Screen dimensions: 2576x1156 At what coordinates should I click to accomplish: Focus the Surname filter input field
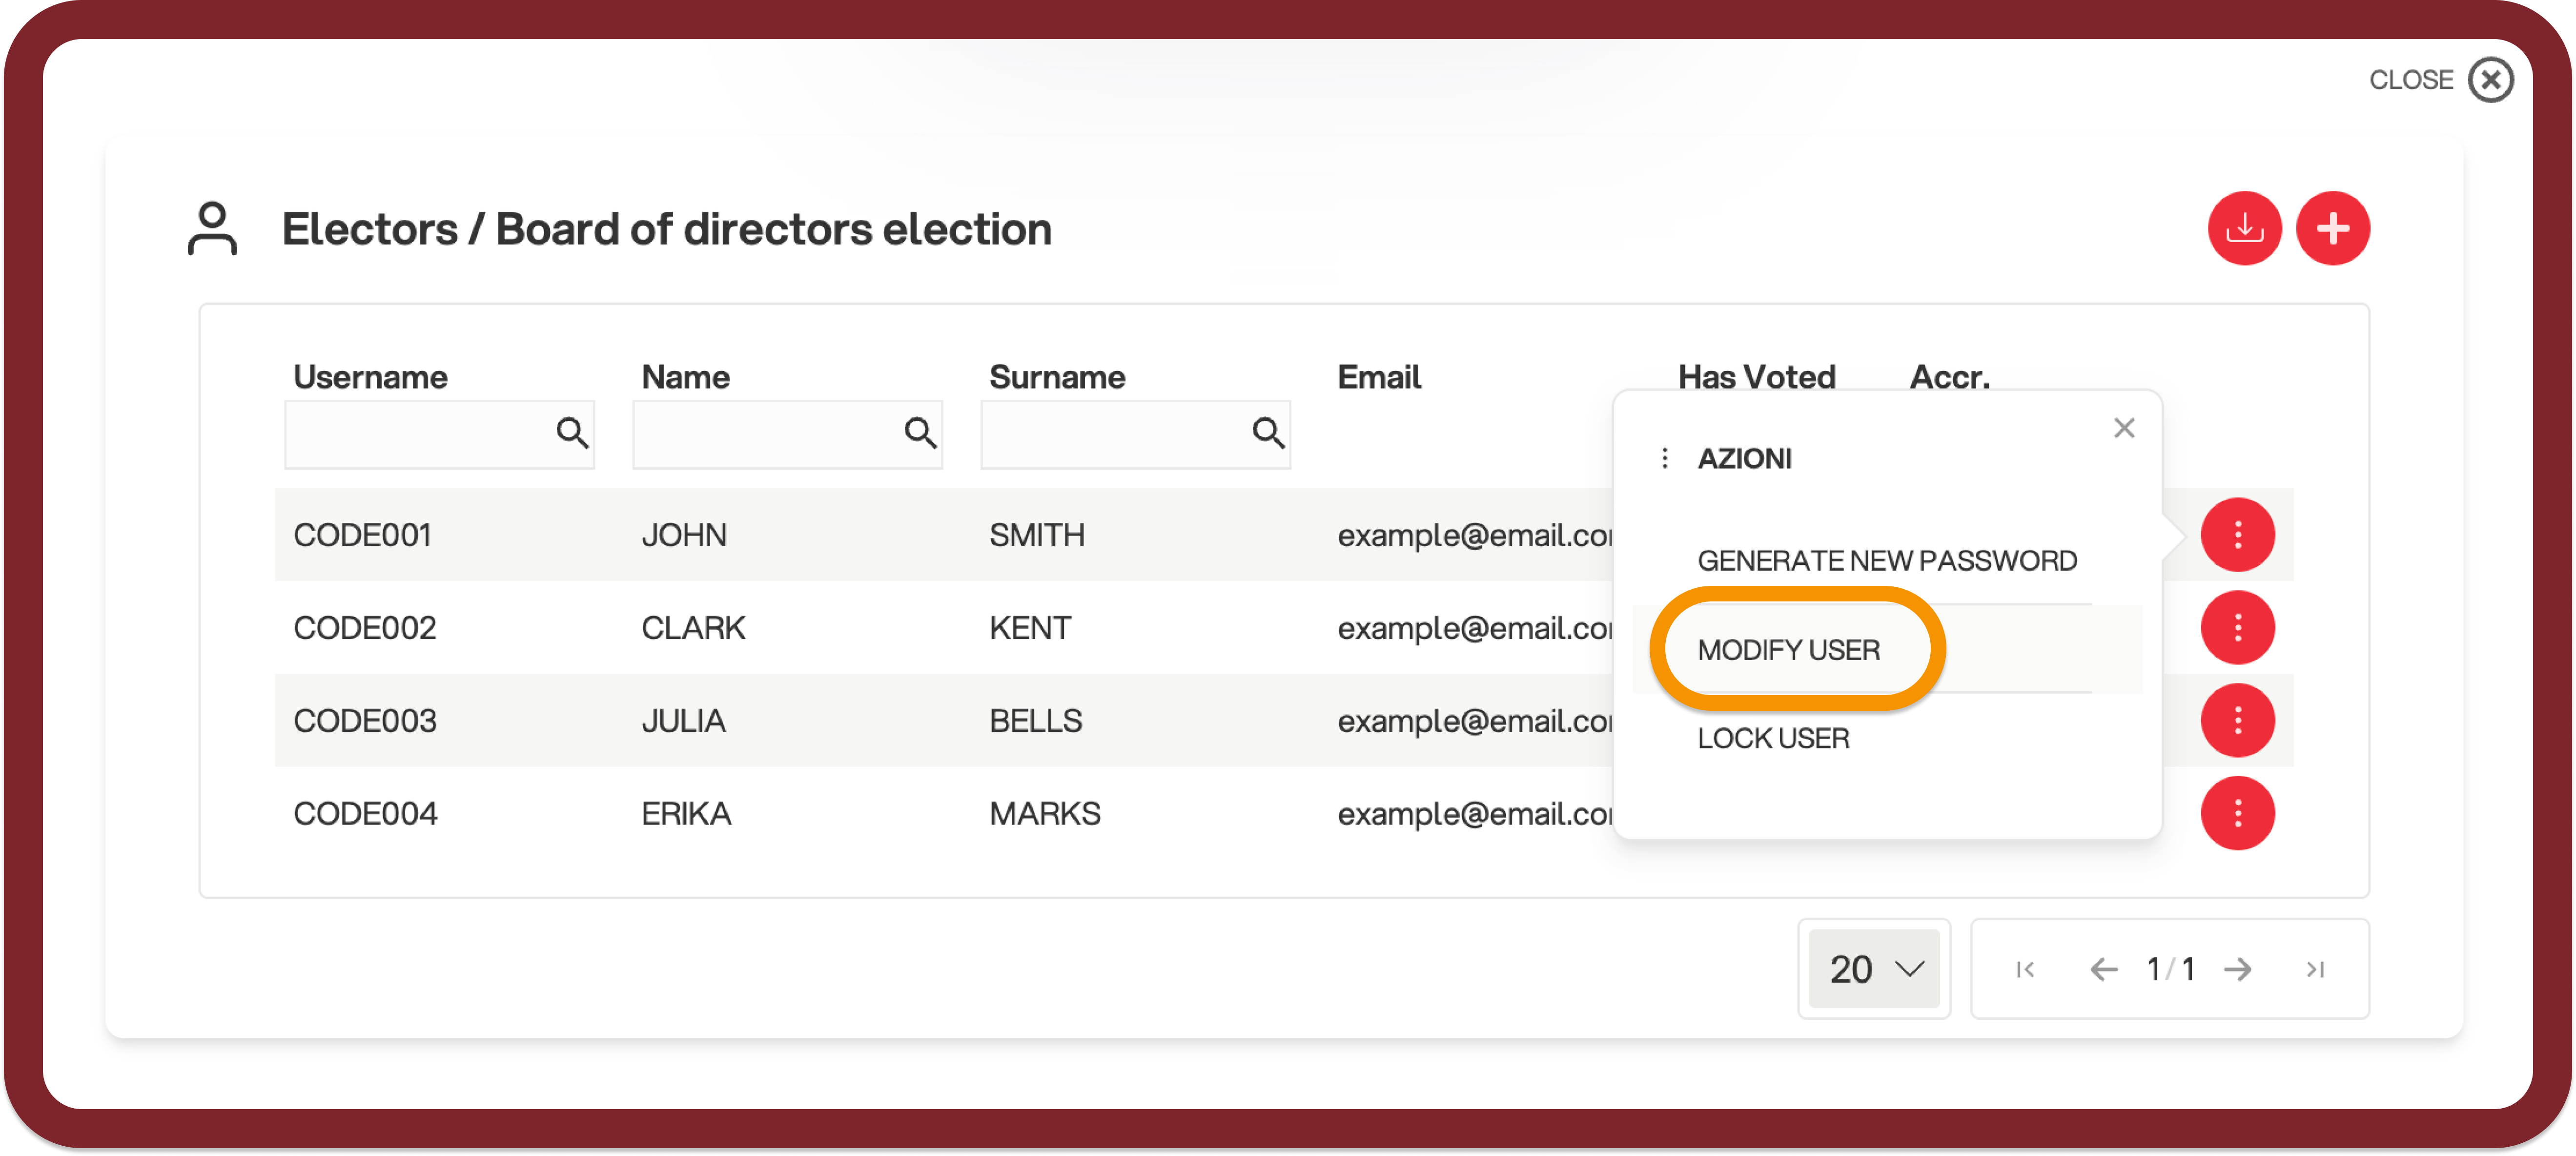(x=1135, y=434)
